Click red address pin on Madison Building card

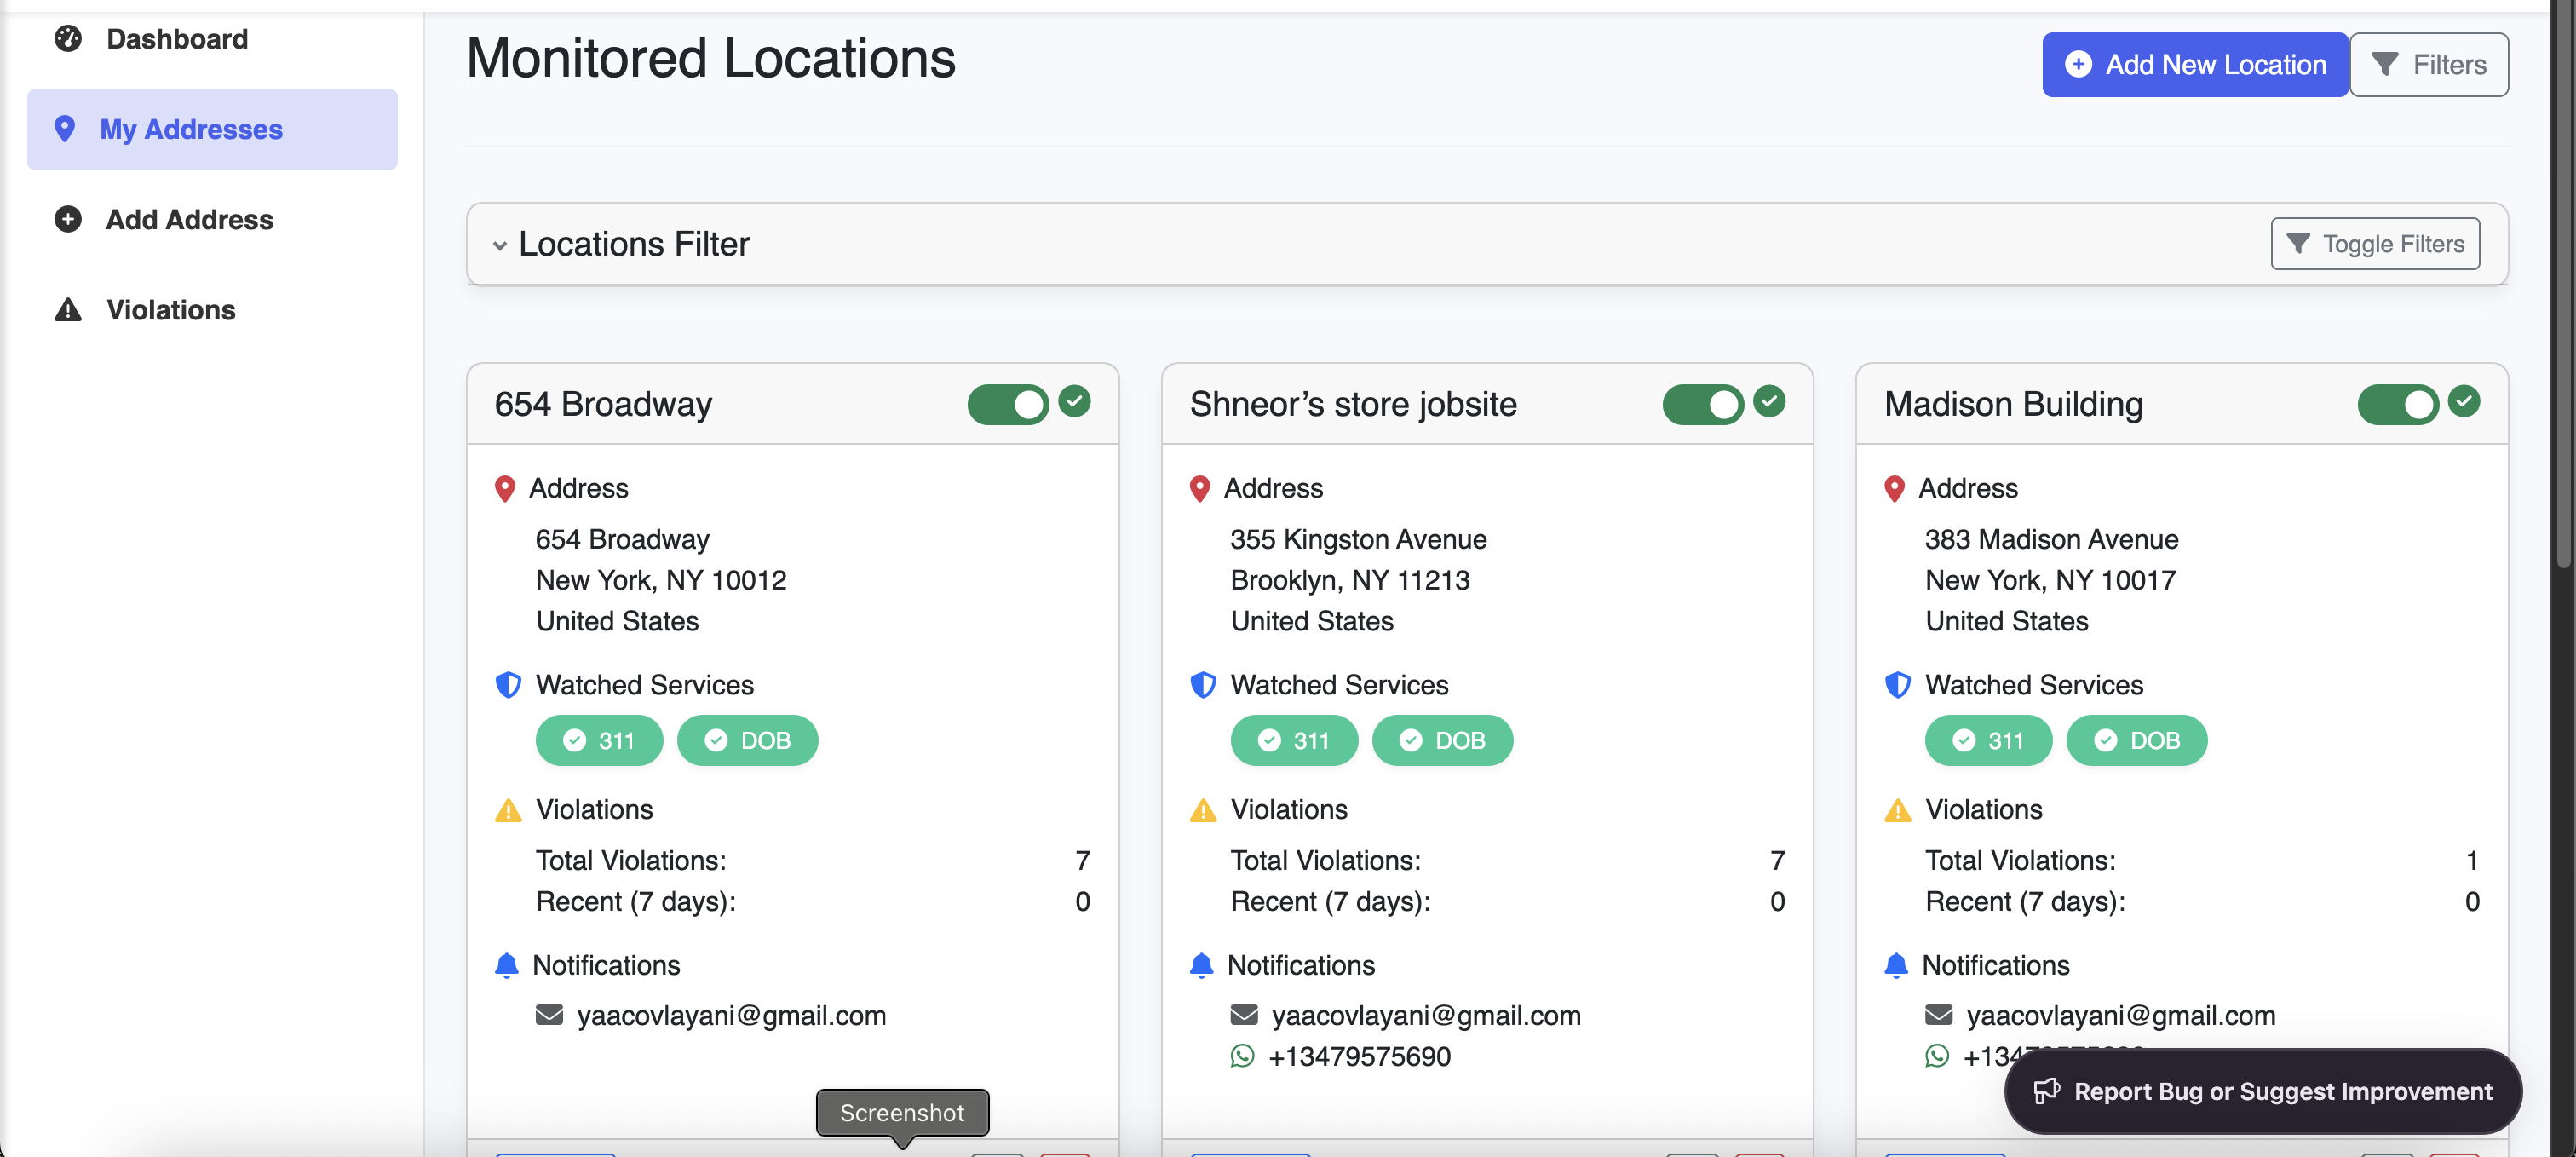pyautogui.click(x=1894, y=489)
